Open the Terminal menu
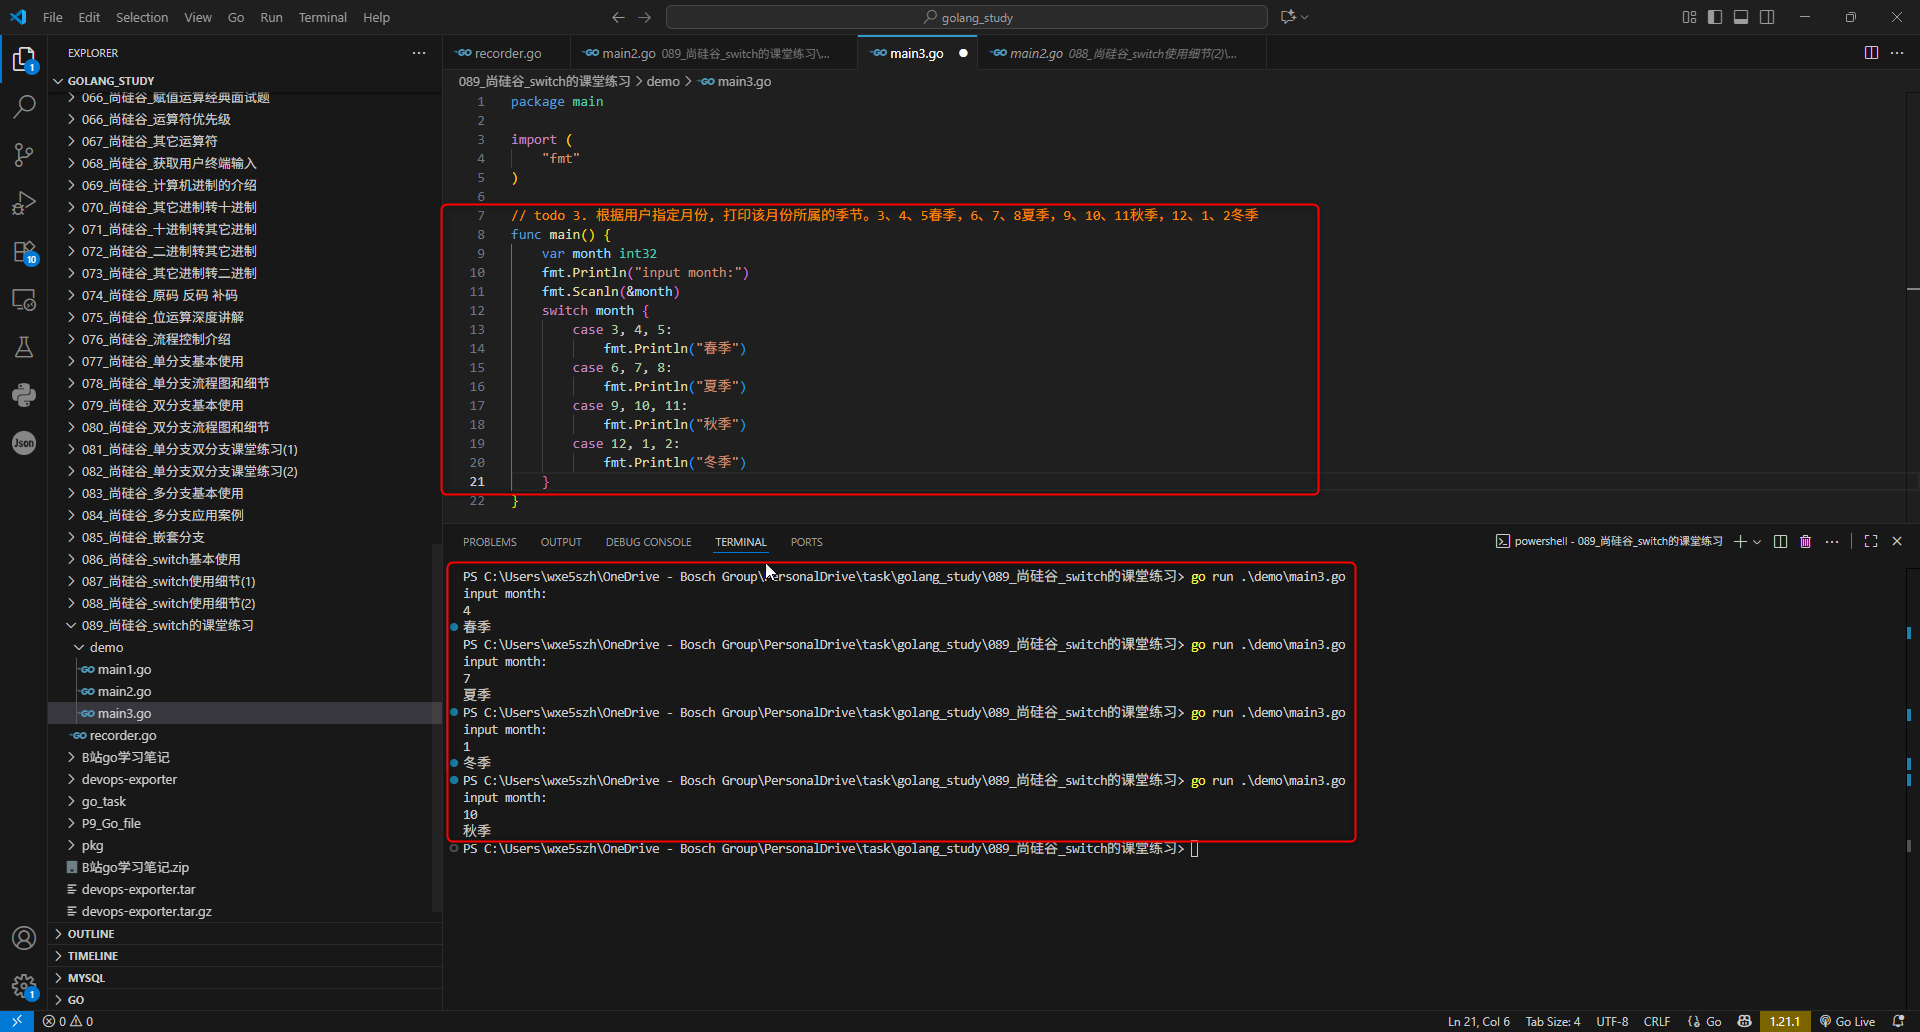1920x1032 pixels. pos(322,17)
